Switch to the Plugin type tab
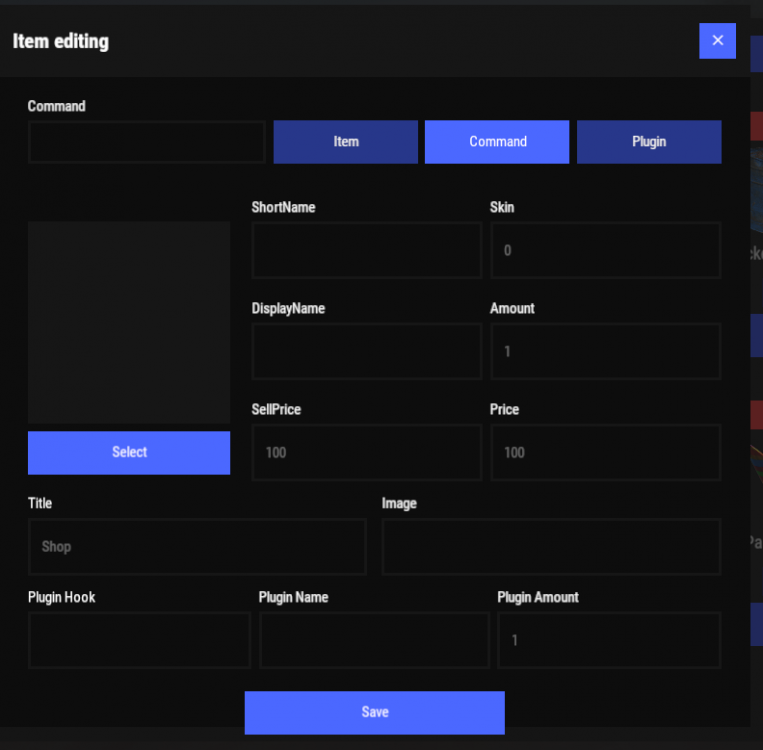Screen dimensions: 763x750 pyautogui.click(x=648, y=142)
